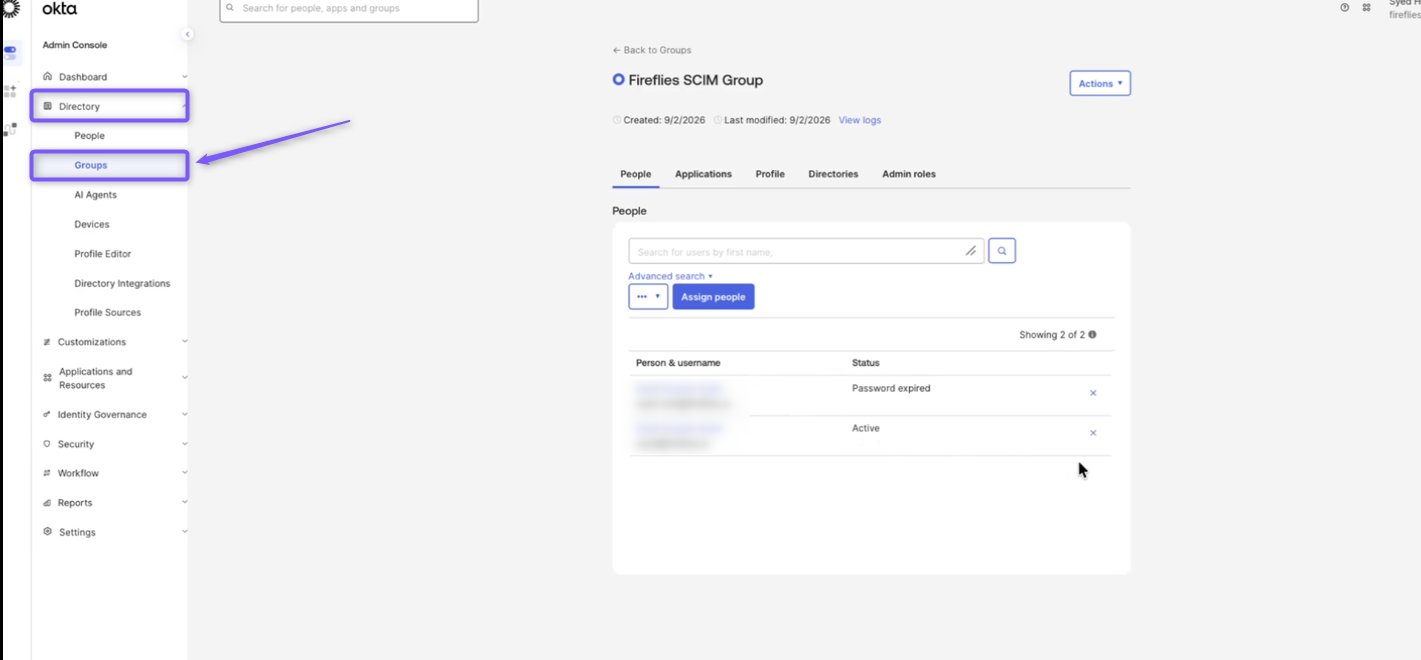This screenshot has height=660, width=1421.
Task: Switch to the People tab
Action: click(636, 174)
